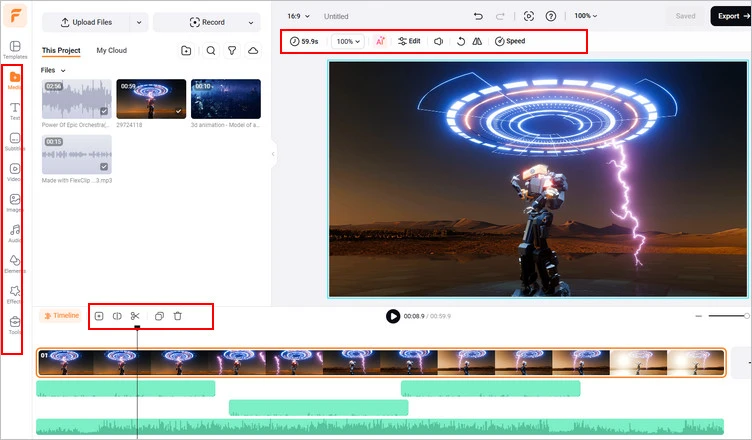Open the Audio sidebar panel
This screenshot has width=752, height=440.
point(15,233)
